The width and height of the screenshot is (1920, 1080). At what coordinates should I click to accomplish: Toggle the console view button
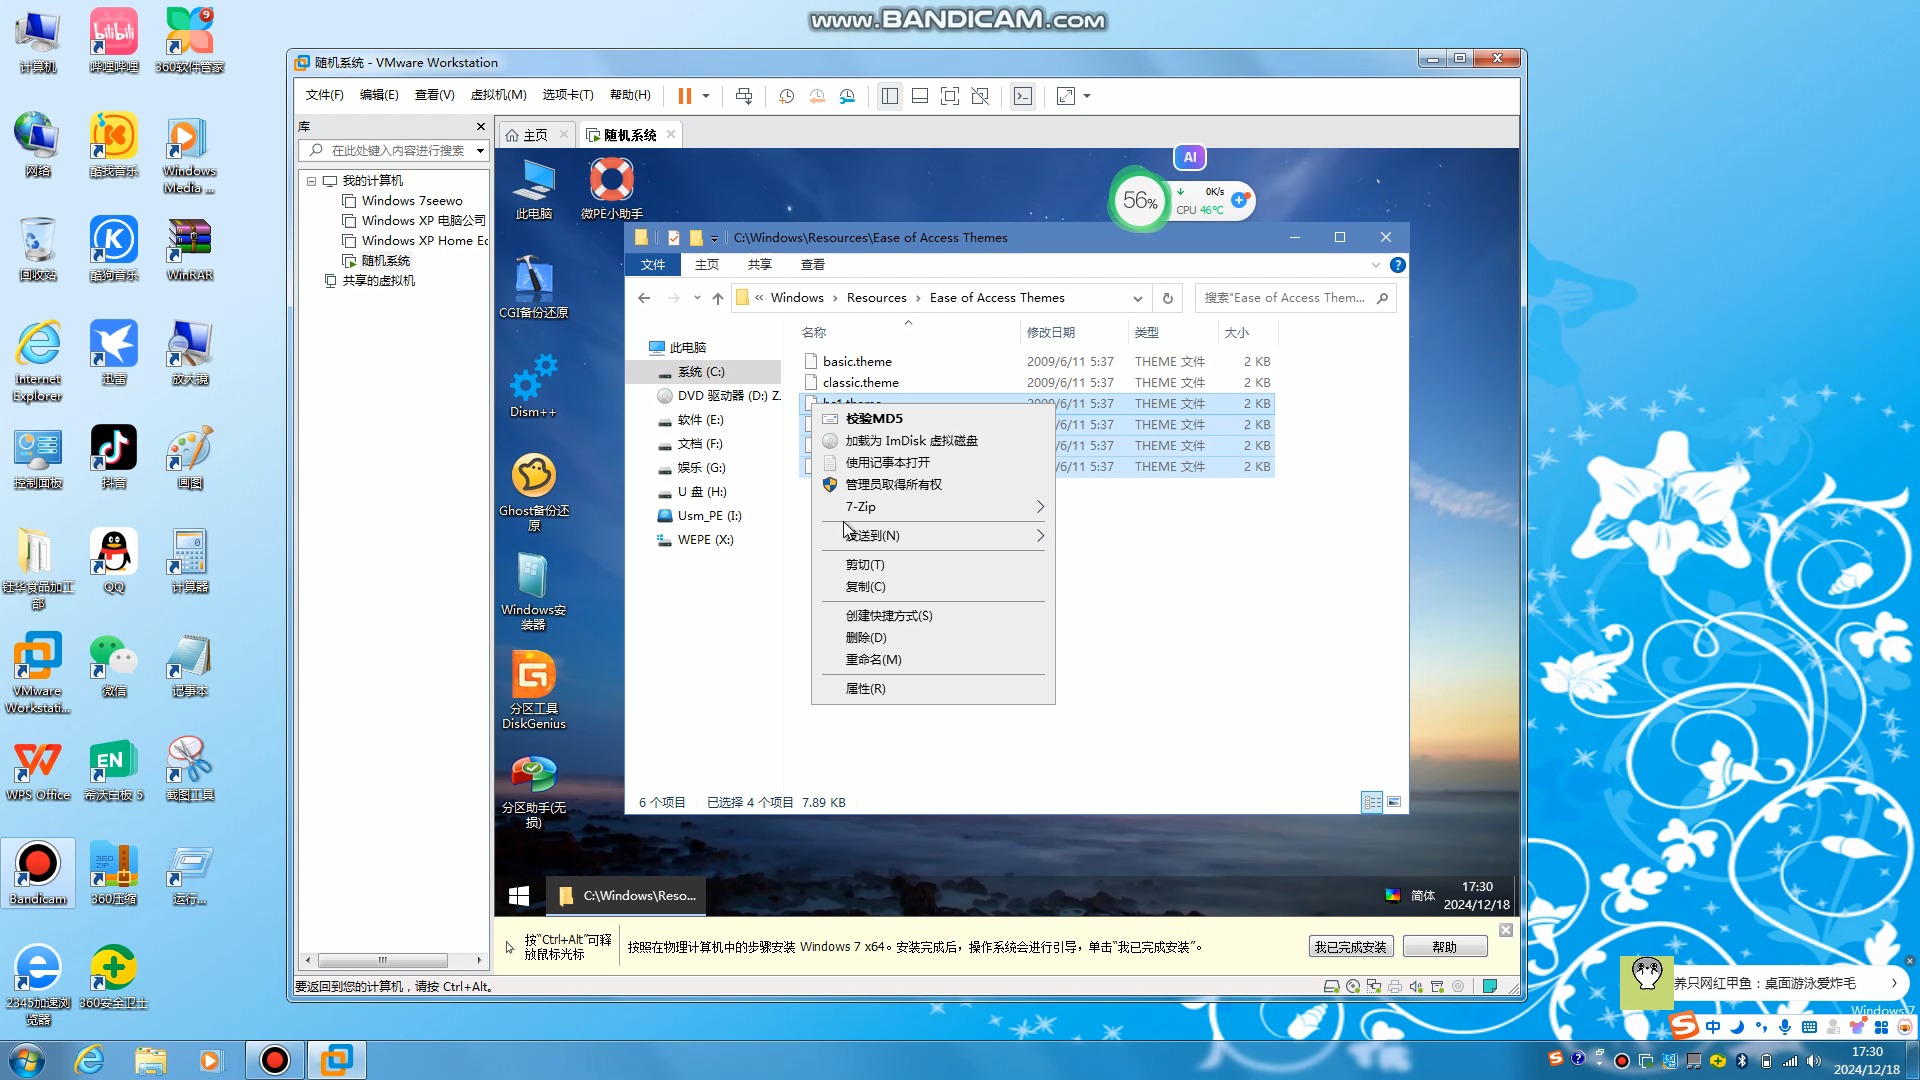point(1023,96)
